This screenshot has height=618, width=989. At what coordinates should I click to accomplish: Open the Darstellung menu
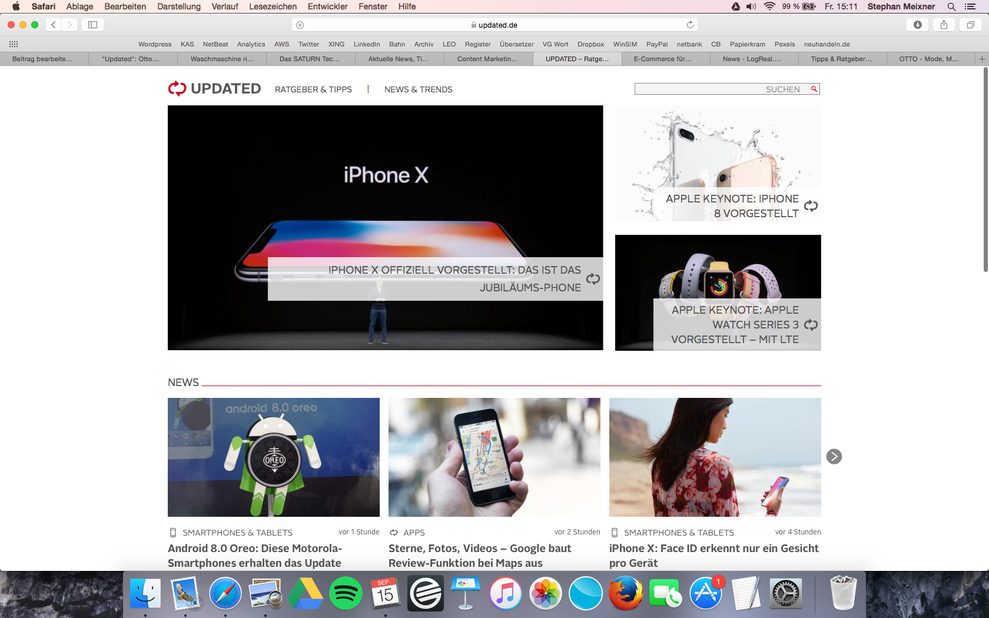coord(178,6)
